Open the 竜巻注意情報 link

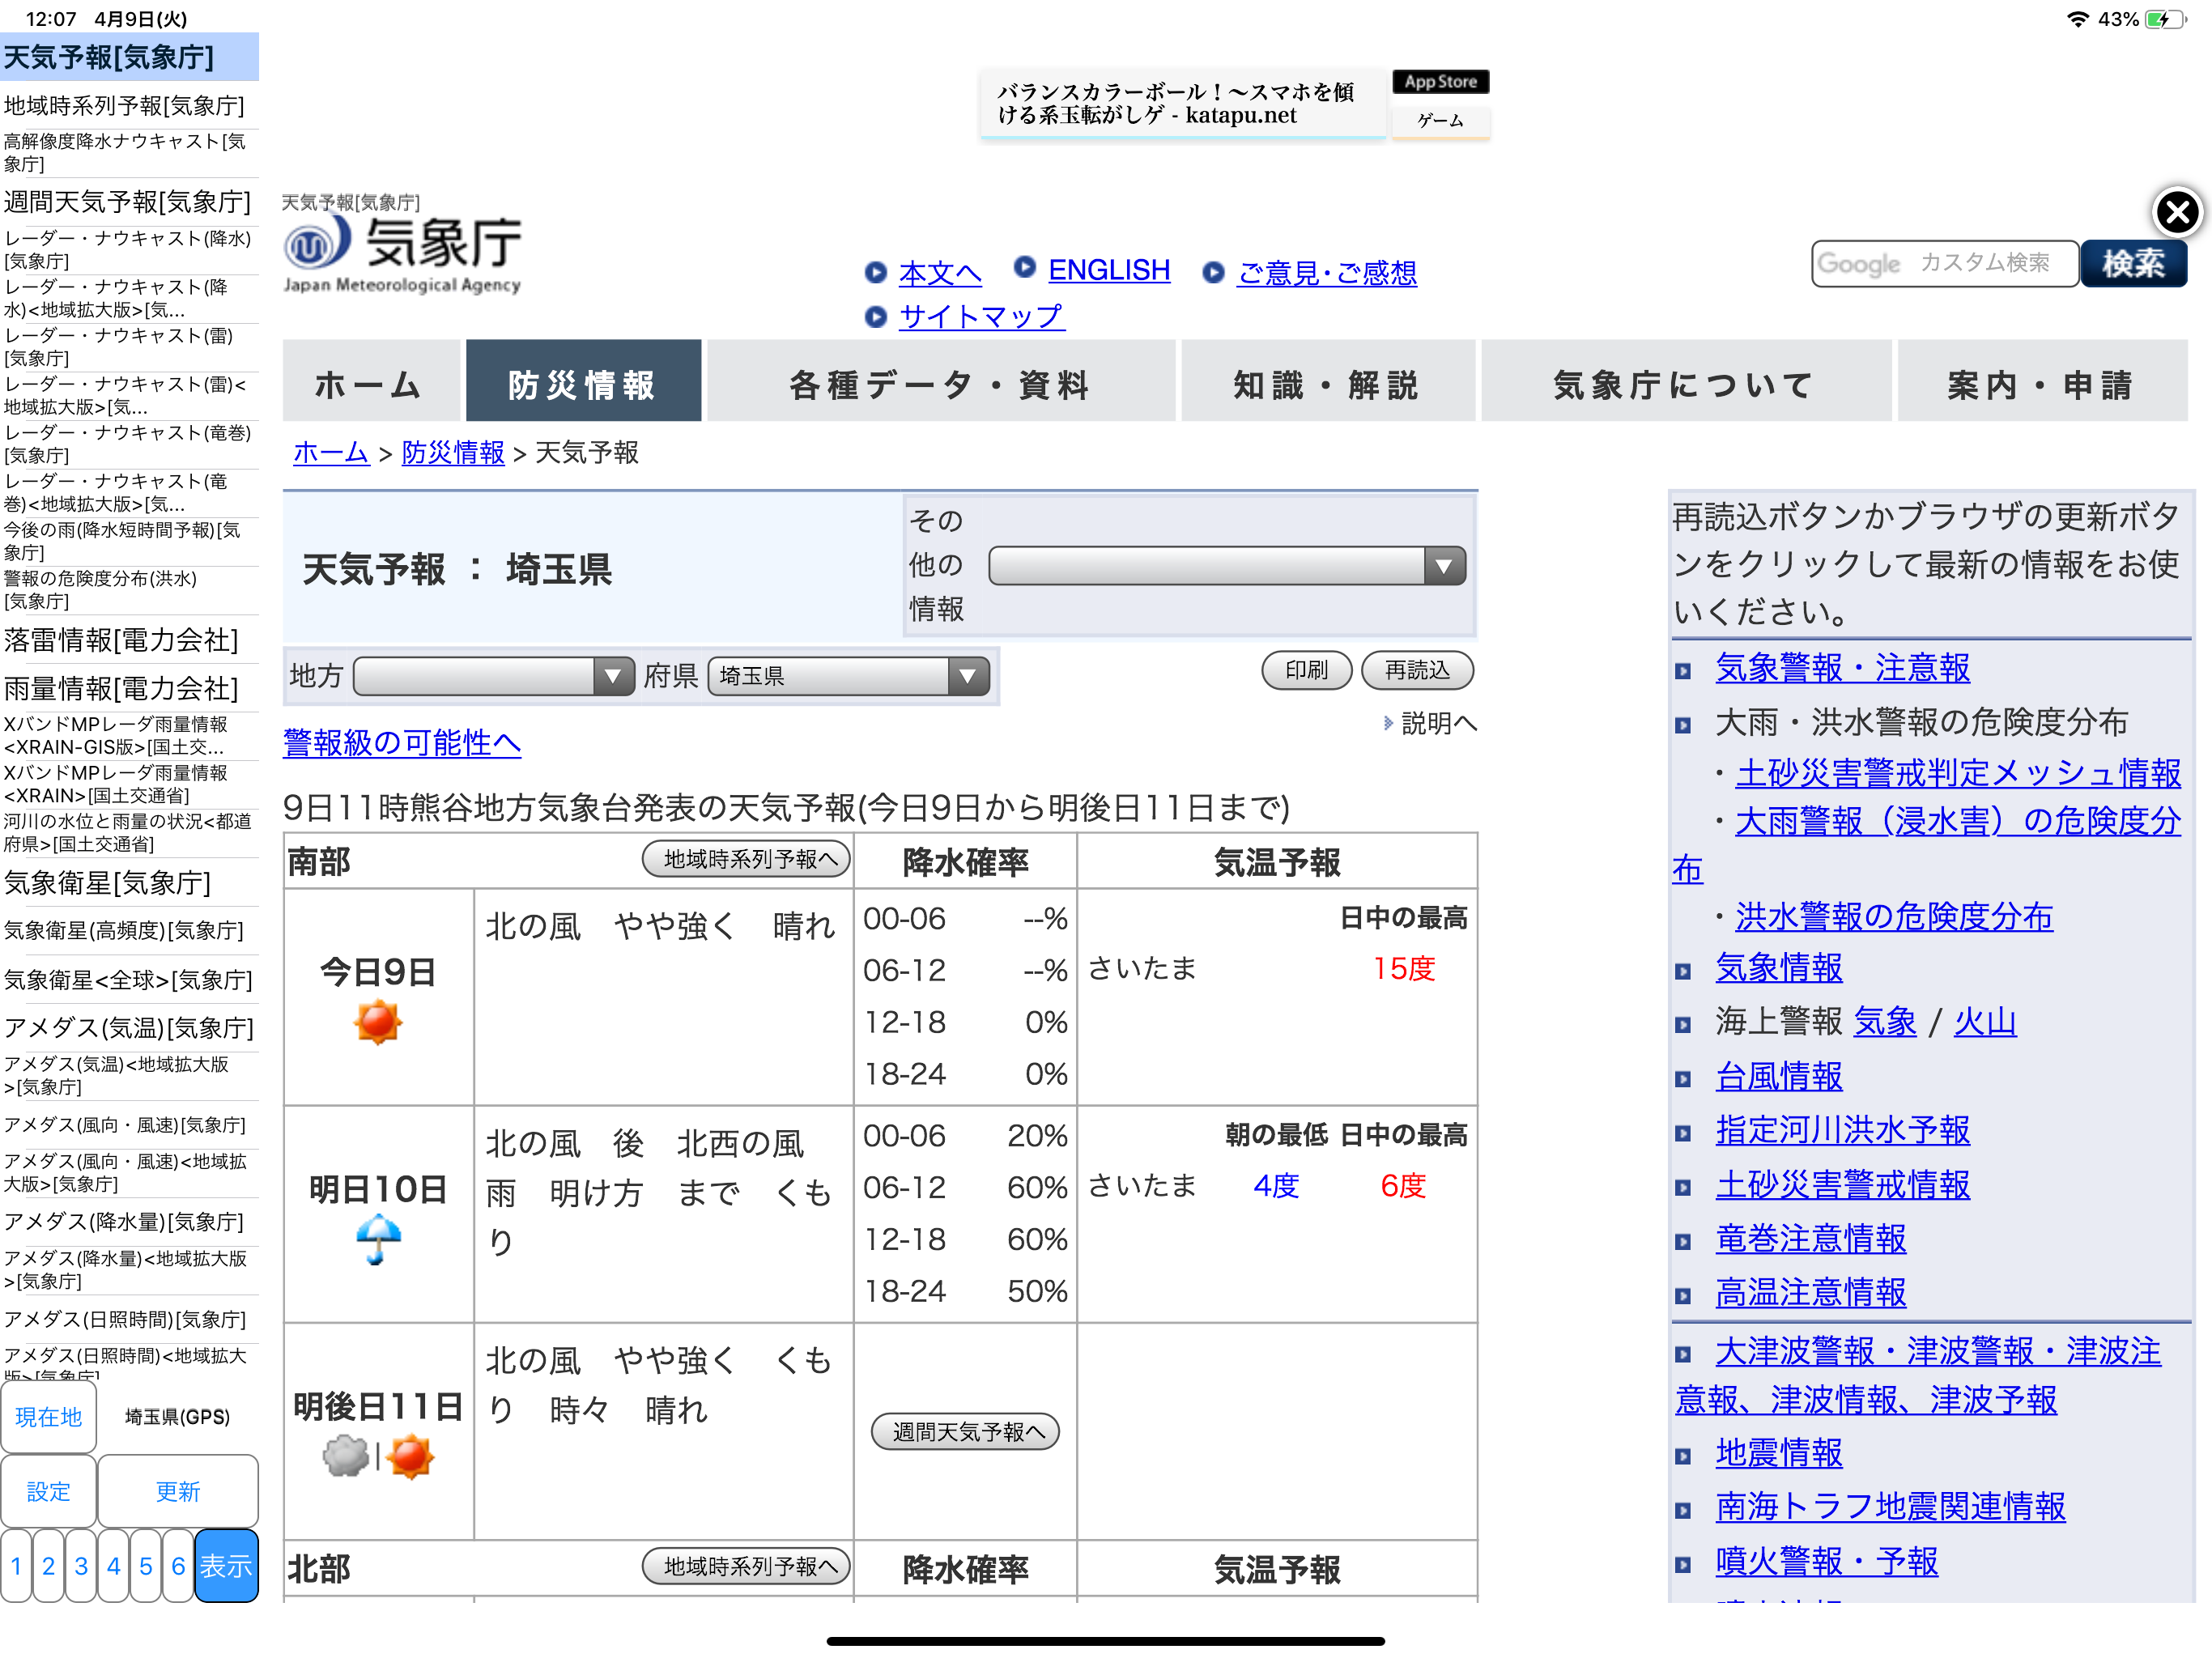(x=1811, y=1239)
